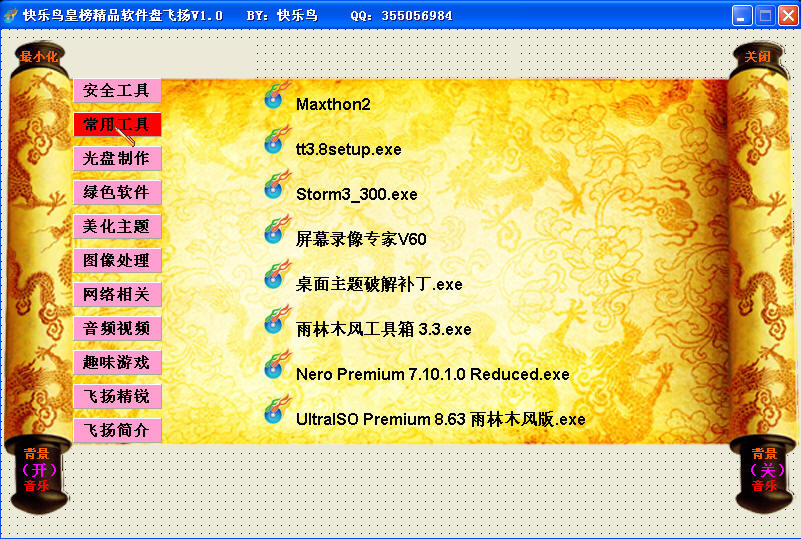Image resolution: width=801 pixels, height=539 pixels.
Task: Select the 飞扬精锐 category
Action: point(117,396)
